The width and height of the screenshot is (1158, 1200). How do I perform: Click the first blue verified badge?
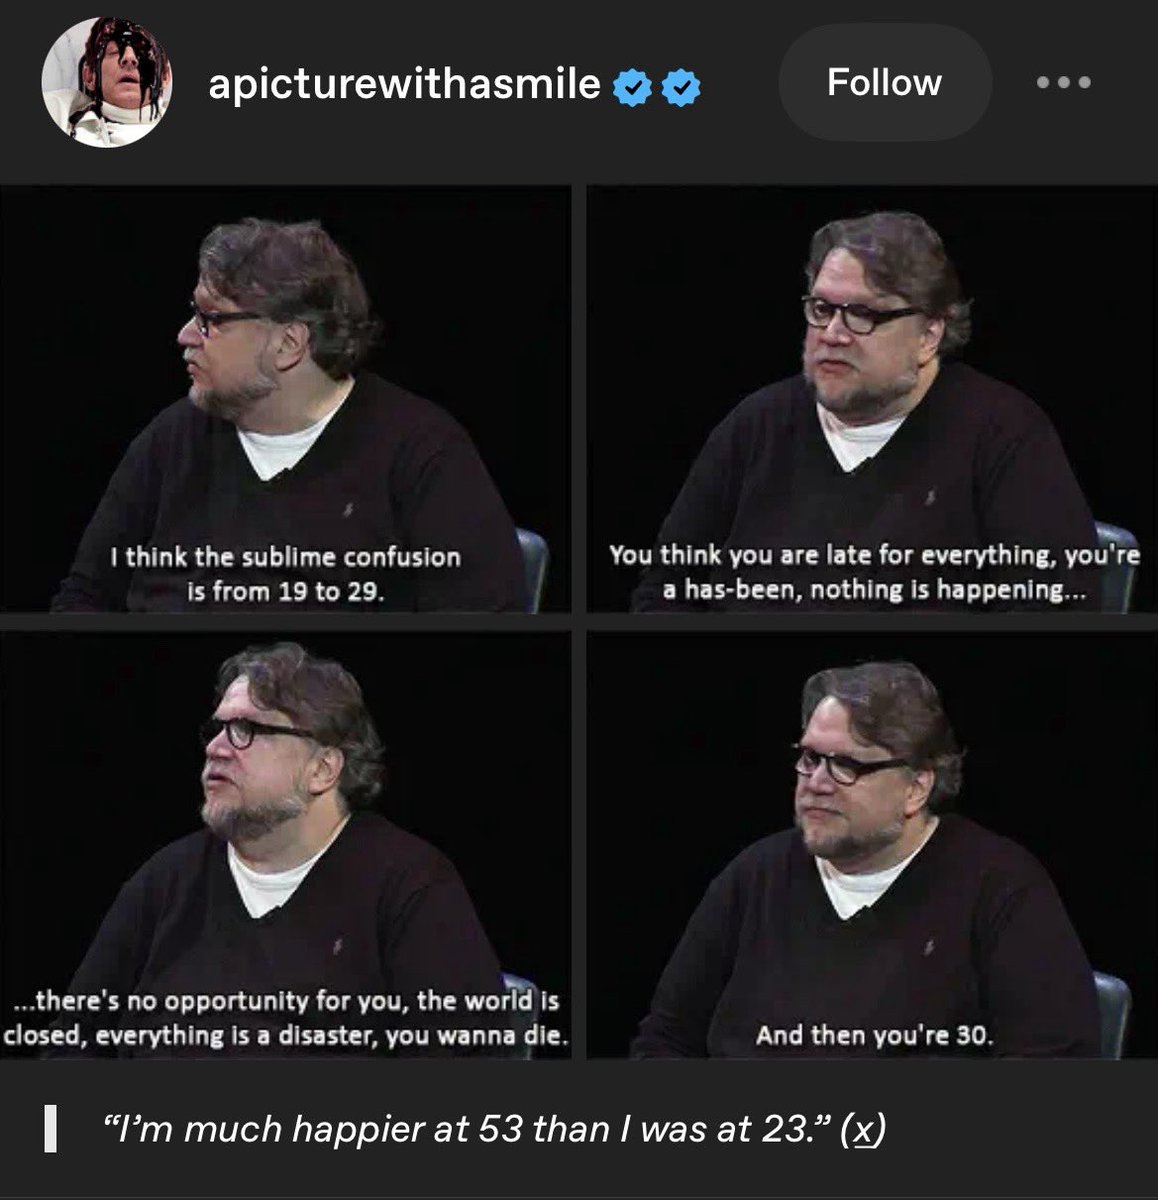[630, 87]
